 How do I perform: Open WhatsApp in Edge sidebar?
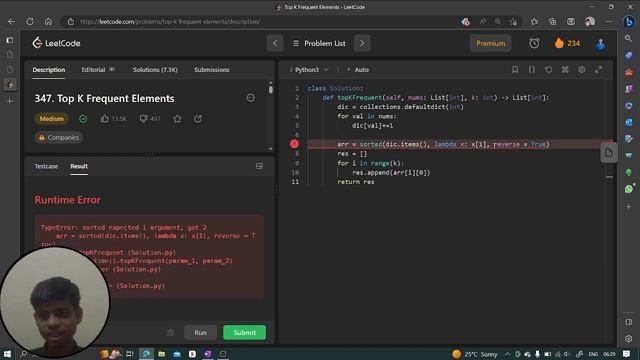629,189
